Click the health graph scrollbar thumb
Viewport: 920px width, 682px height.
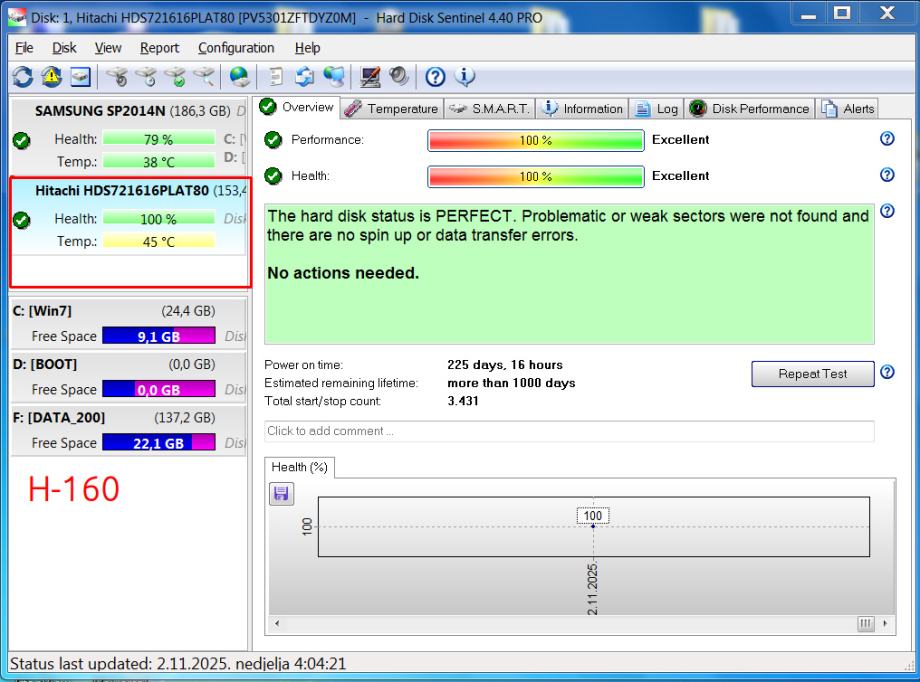click(x=865, y=623)
